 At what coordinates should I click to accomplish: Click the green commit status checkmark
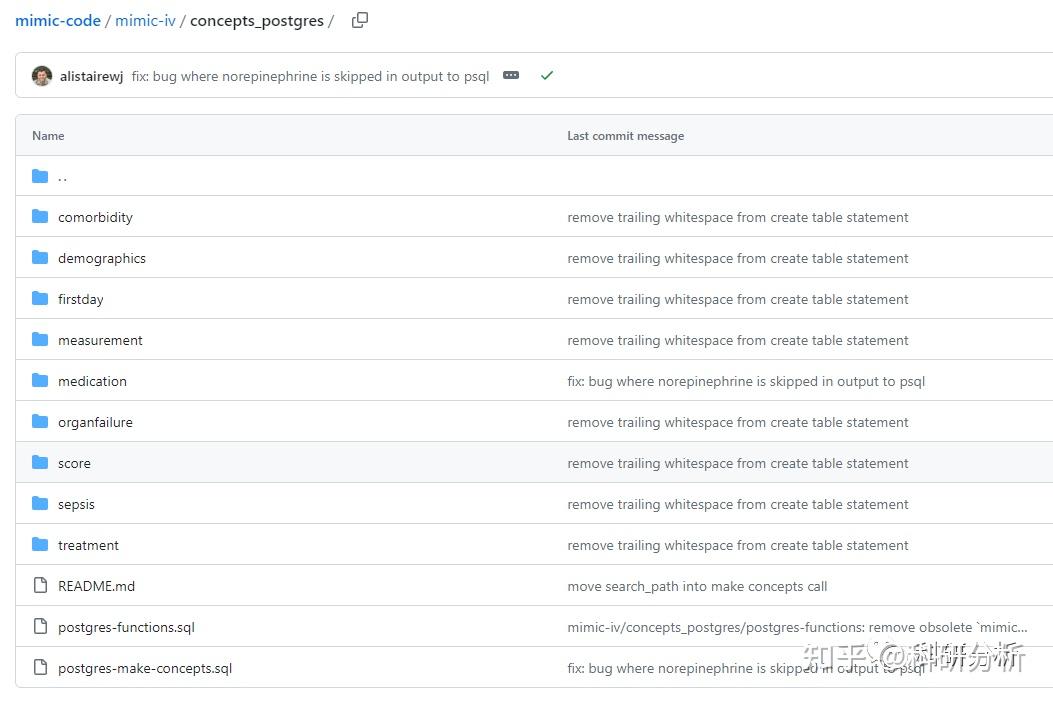click(x=546, y=76)
